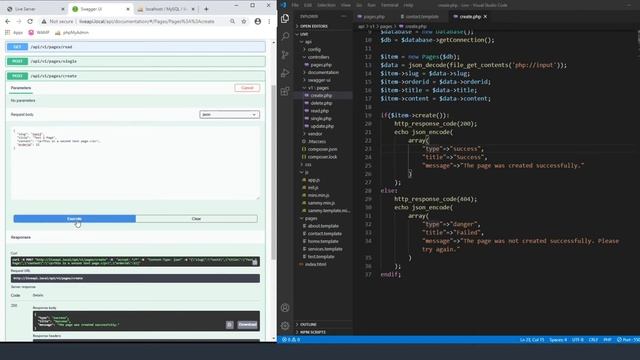
Task: Copy the curl command to clipboard
Action: [x=255, y=262]
